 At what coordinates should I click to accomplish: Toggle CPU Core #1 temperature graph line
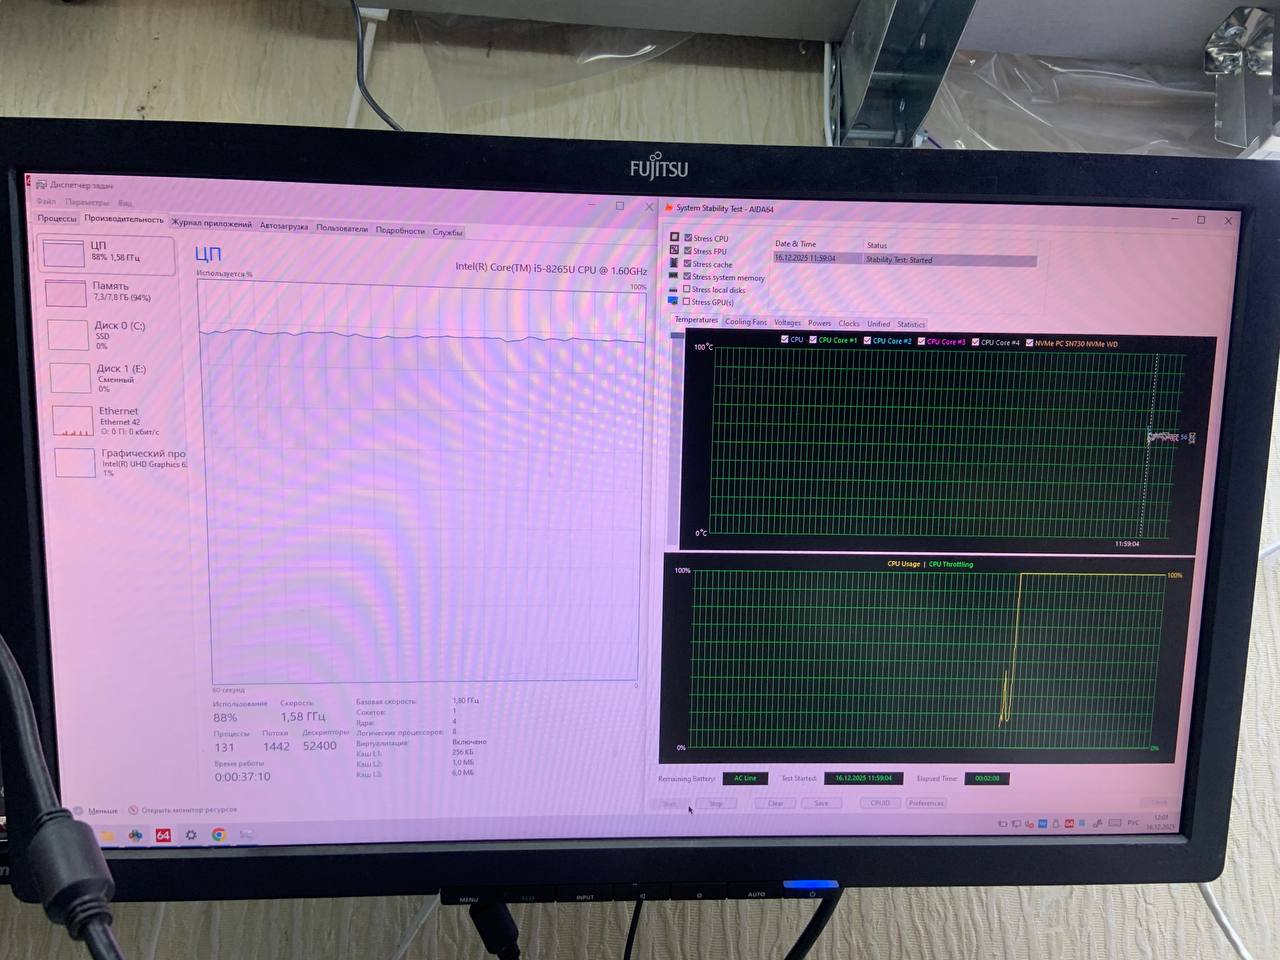coord(813,340)
